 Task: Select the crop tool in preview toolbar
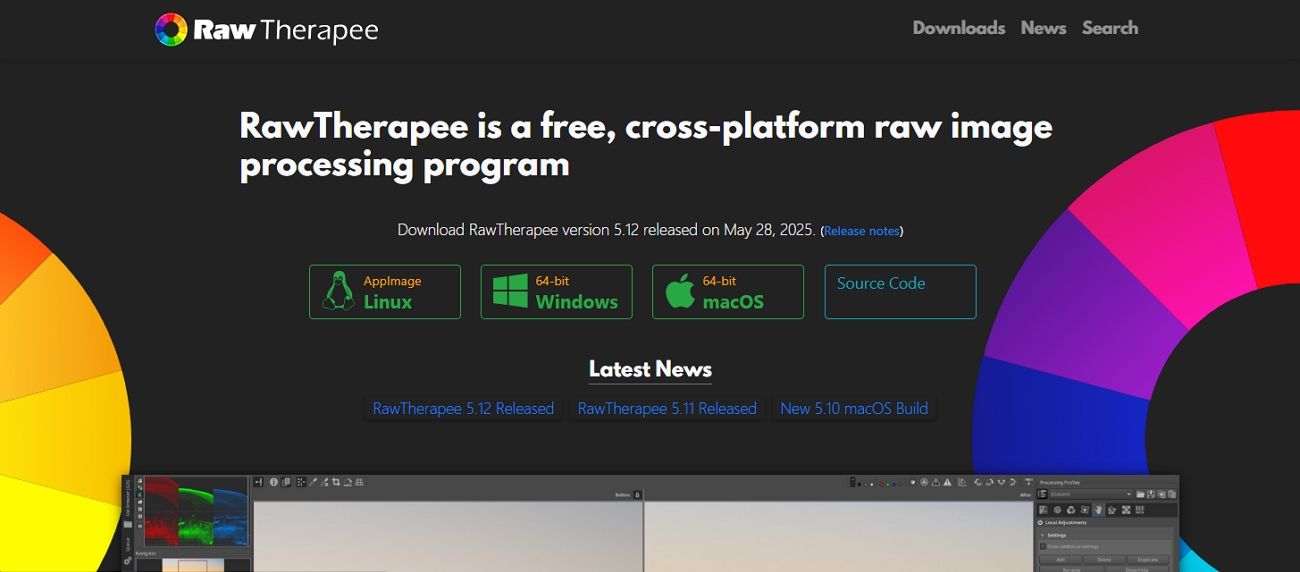click(x=336, y=482)
